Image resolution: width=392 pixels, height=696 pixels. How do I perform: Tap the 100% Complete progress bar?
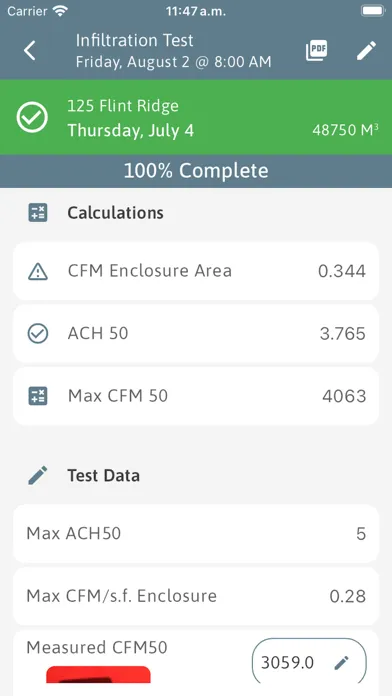[196, 171]
